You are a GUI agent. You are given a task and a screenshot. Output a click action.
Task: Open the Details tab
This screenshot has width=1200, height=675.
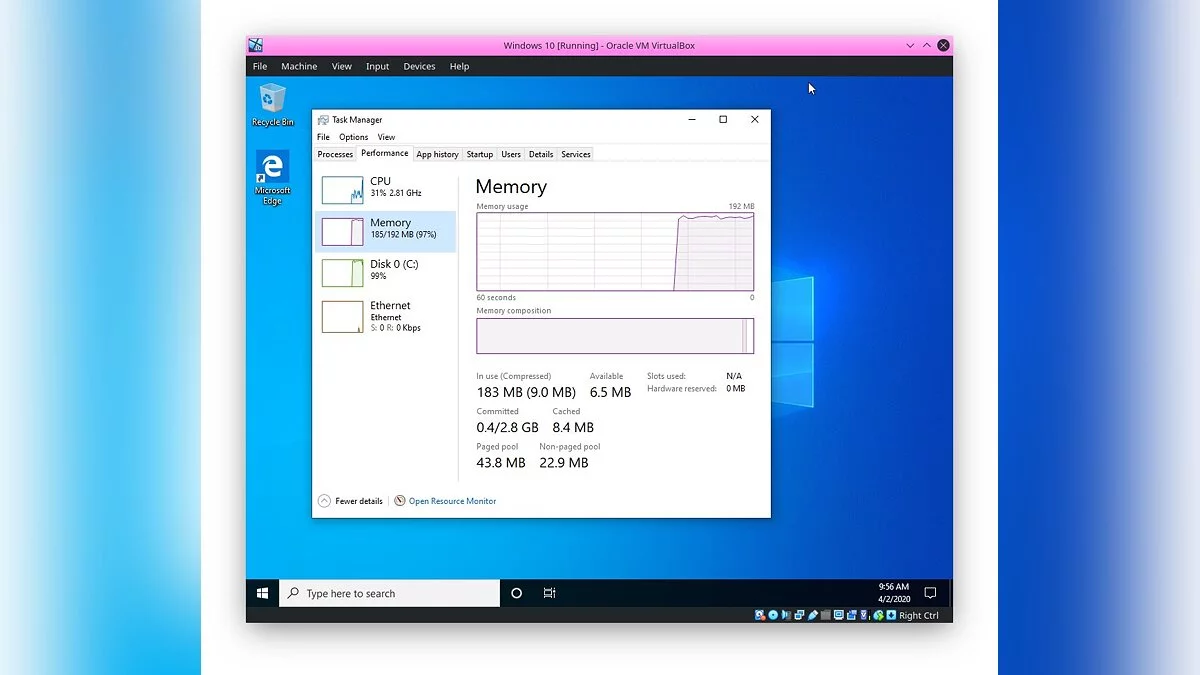click(541, 154)
